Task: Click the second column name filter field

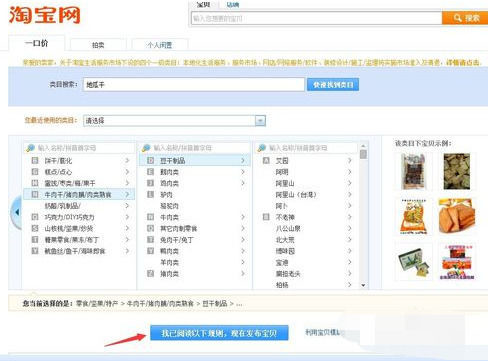Action: pos(195,148)
